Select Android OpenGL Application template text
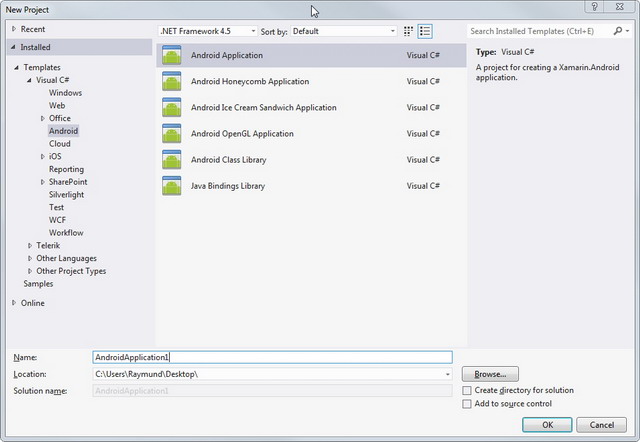 242,133
